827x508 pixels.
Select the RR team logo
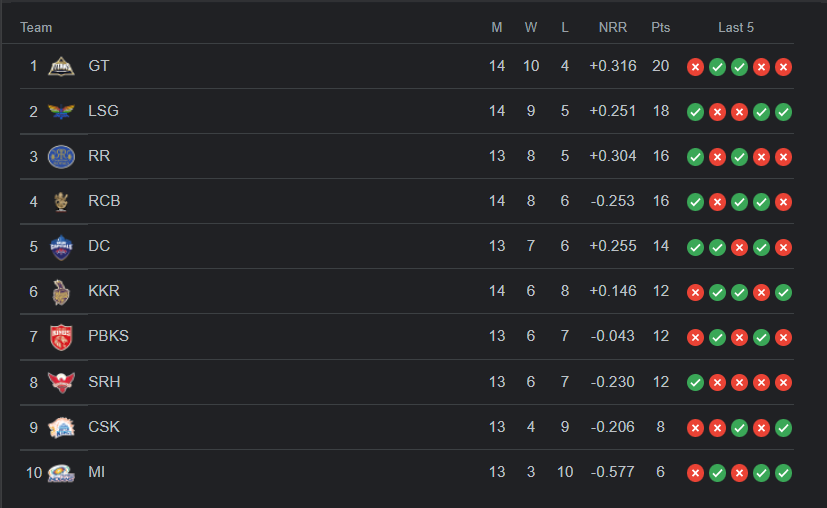[62, 156]
